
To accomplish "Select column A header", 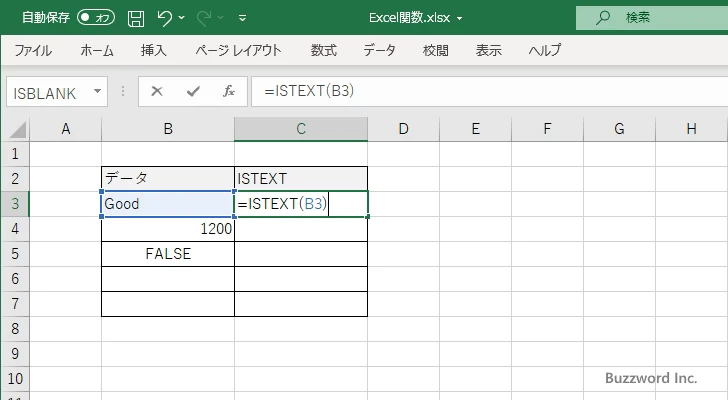I will [x=65, y=129].
